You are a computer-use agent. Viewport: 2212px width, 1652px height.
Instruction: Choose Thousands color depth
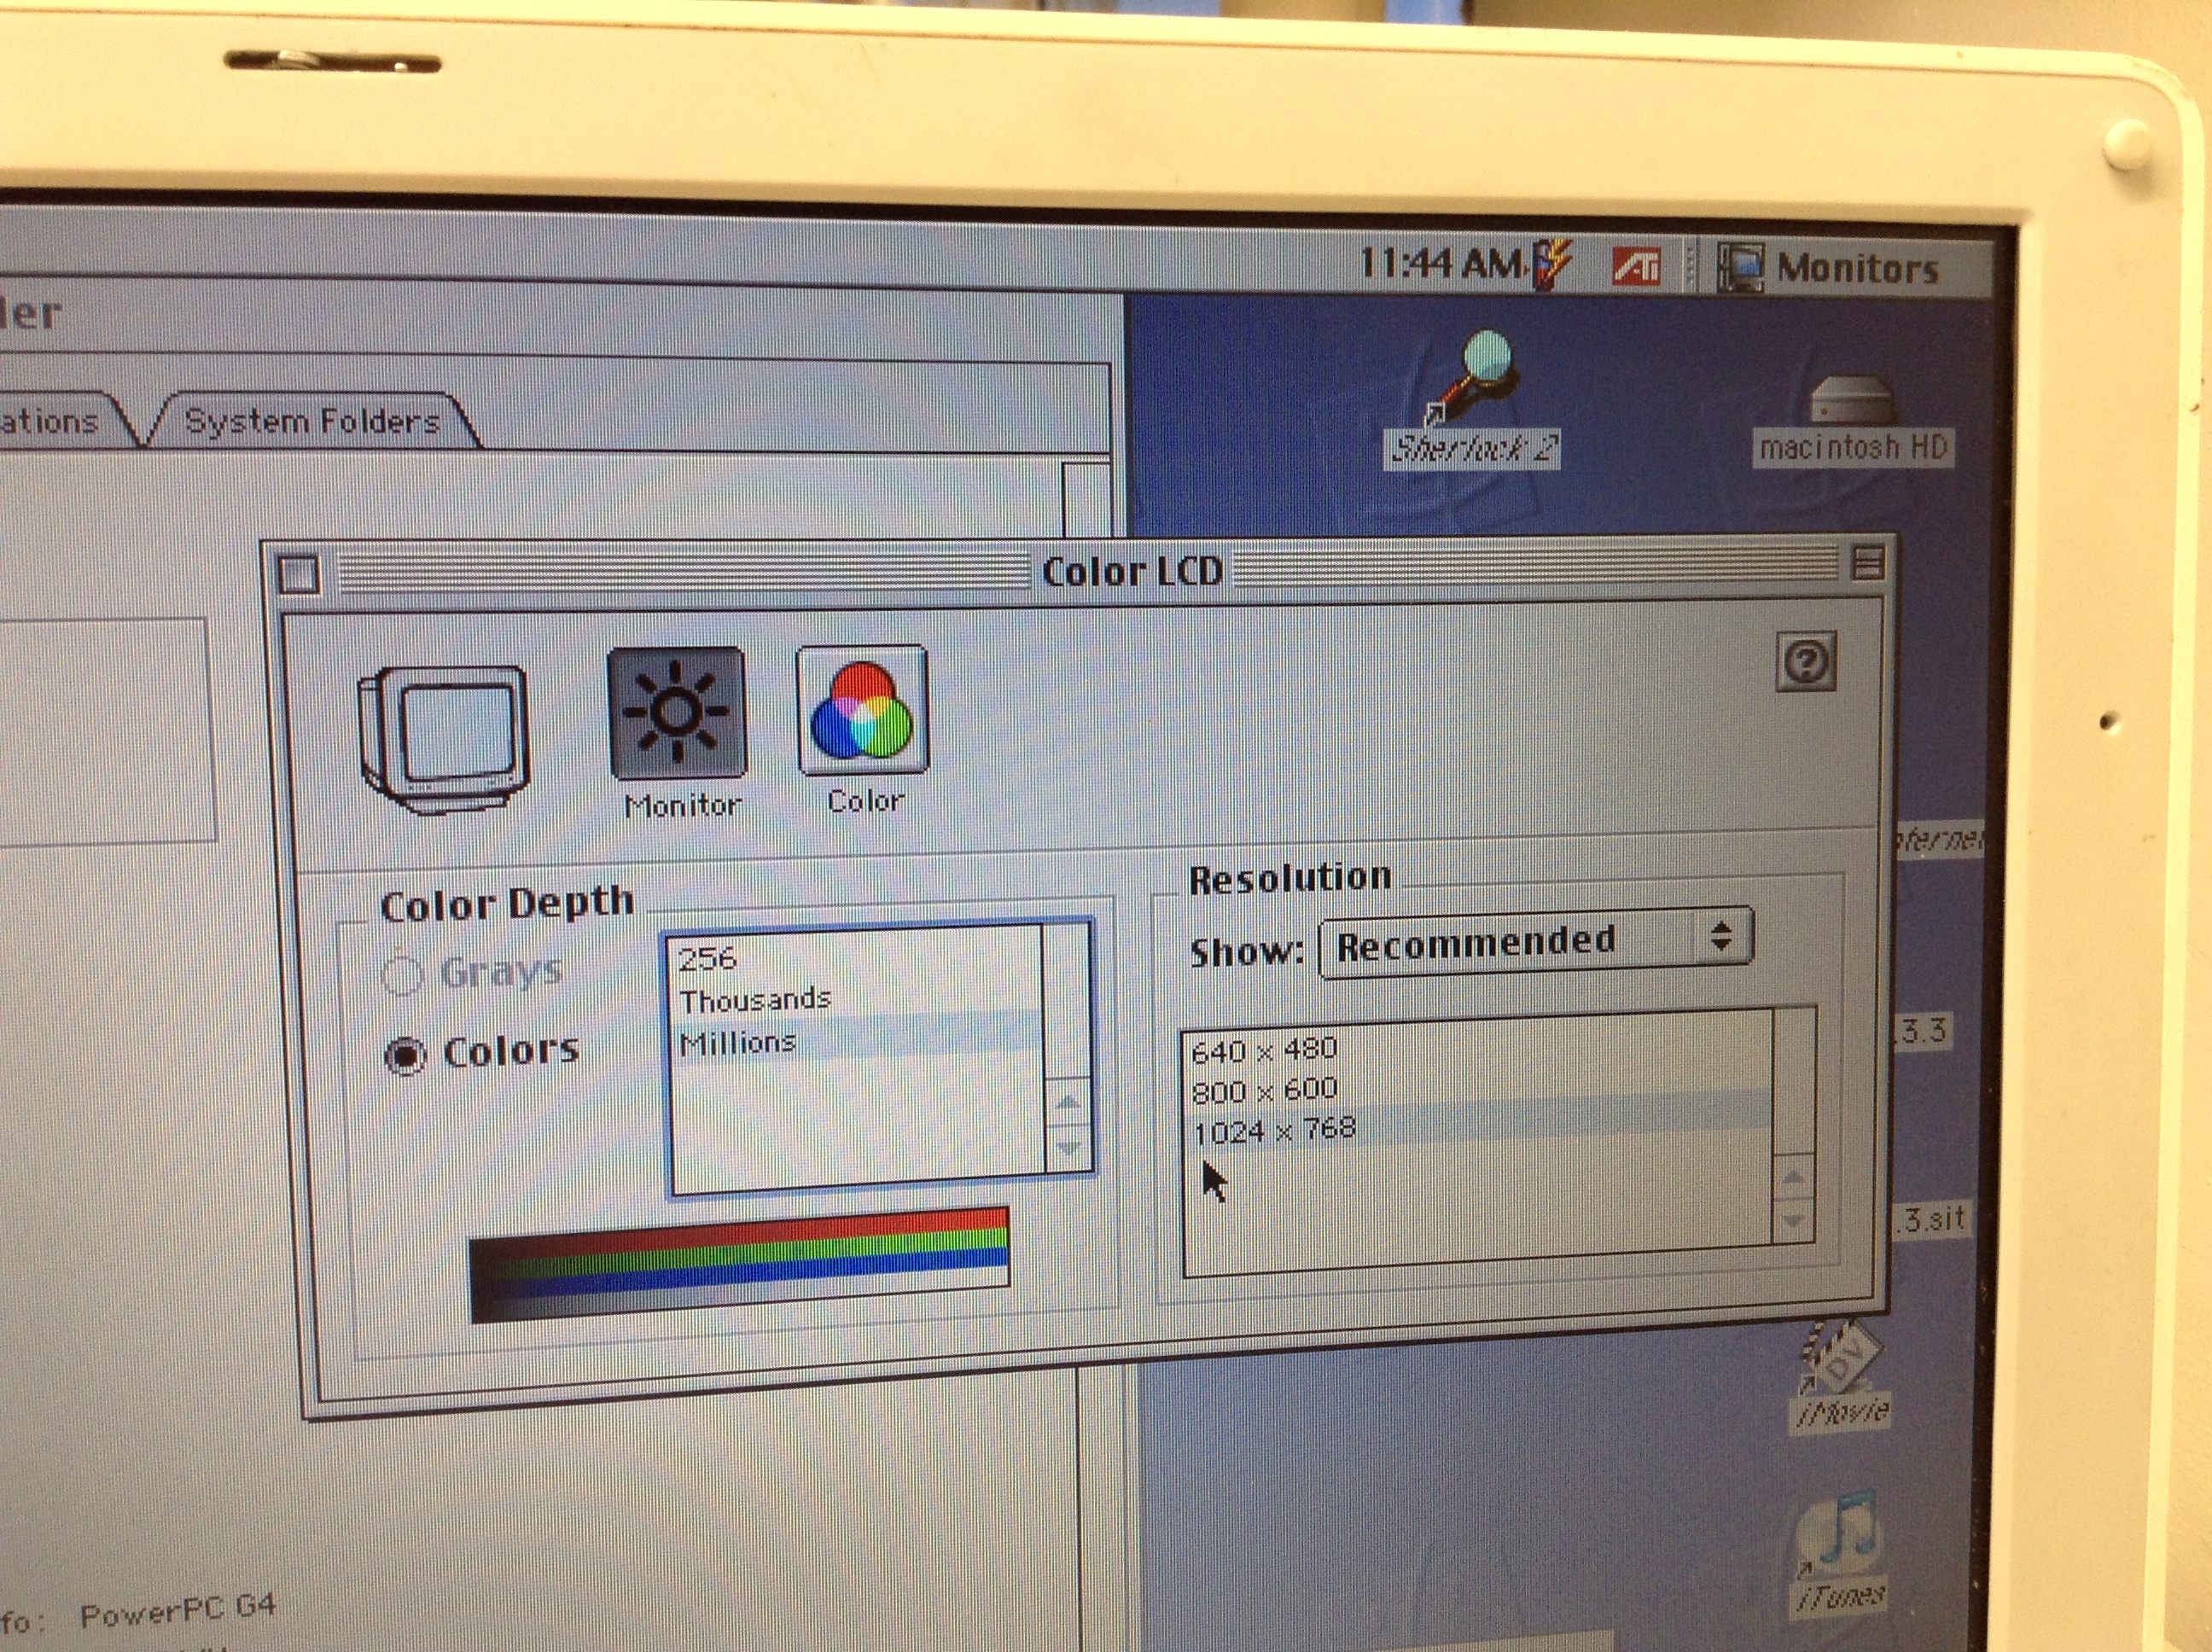point(755,999)
